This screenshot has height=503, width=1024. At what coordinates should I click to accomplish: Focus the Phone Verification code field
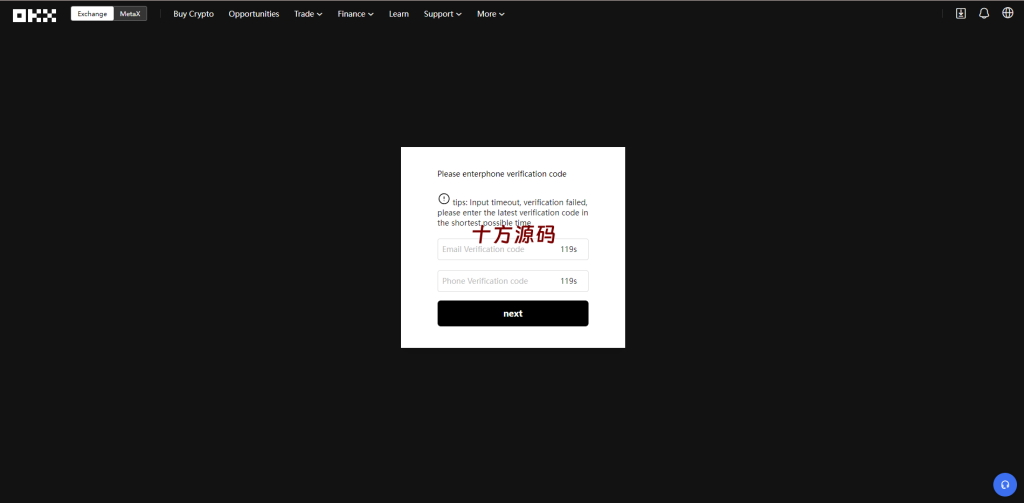click(x=513, y=281)
